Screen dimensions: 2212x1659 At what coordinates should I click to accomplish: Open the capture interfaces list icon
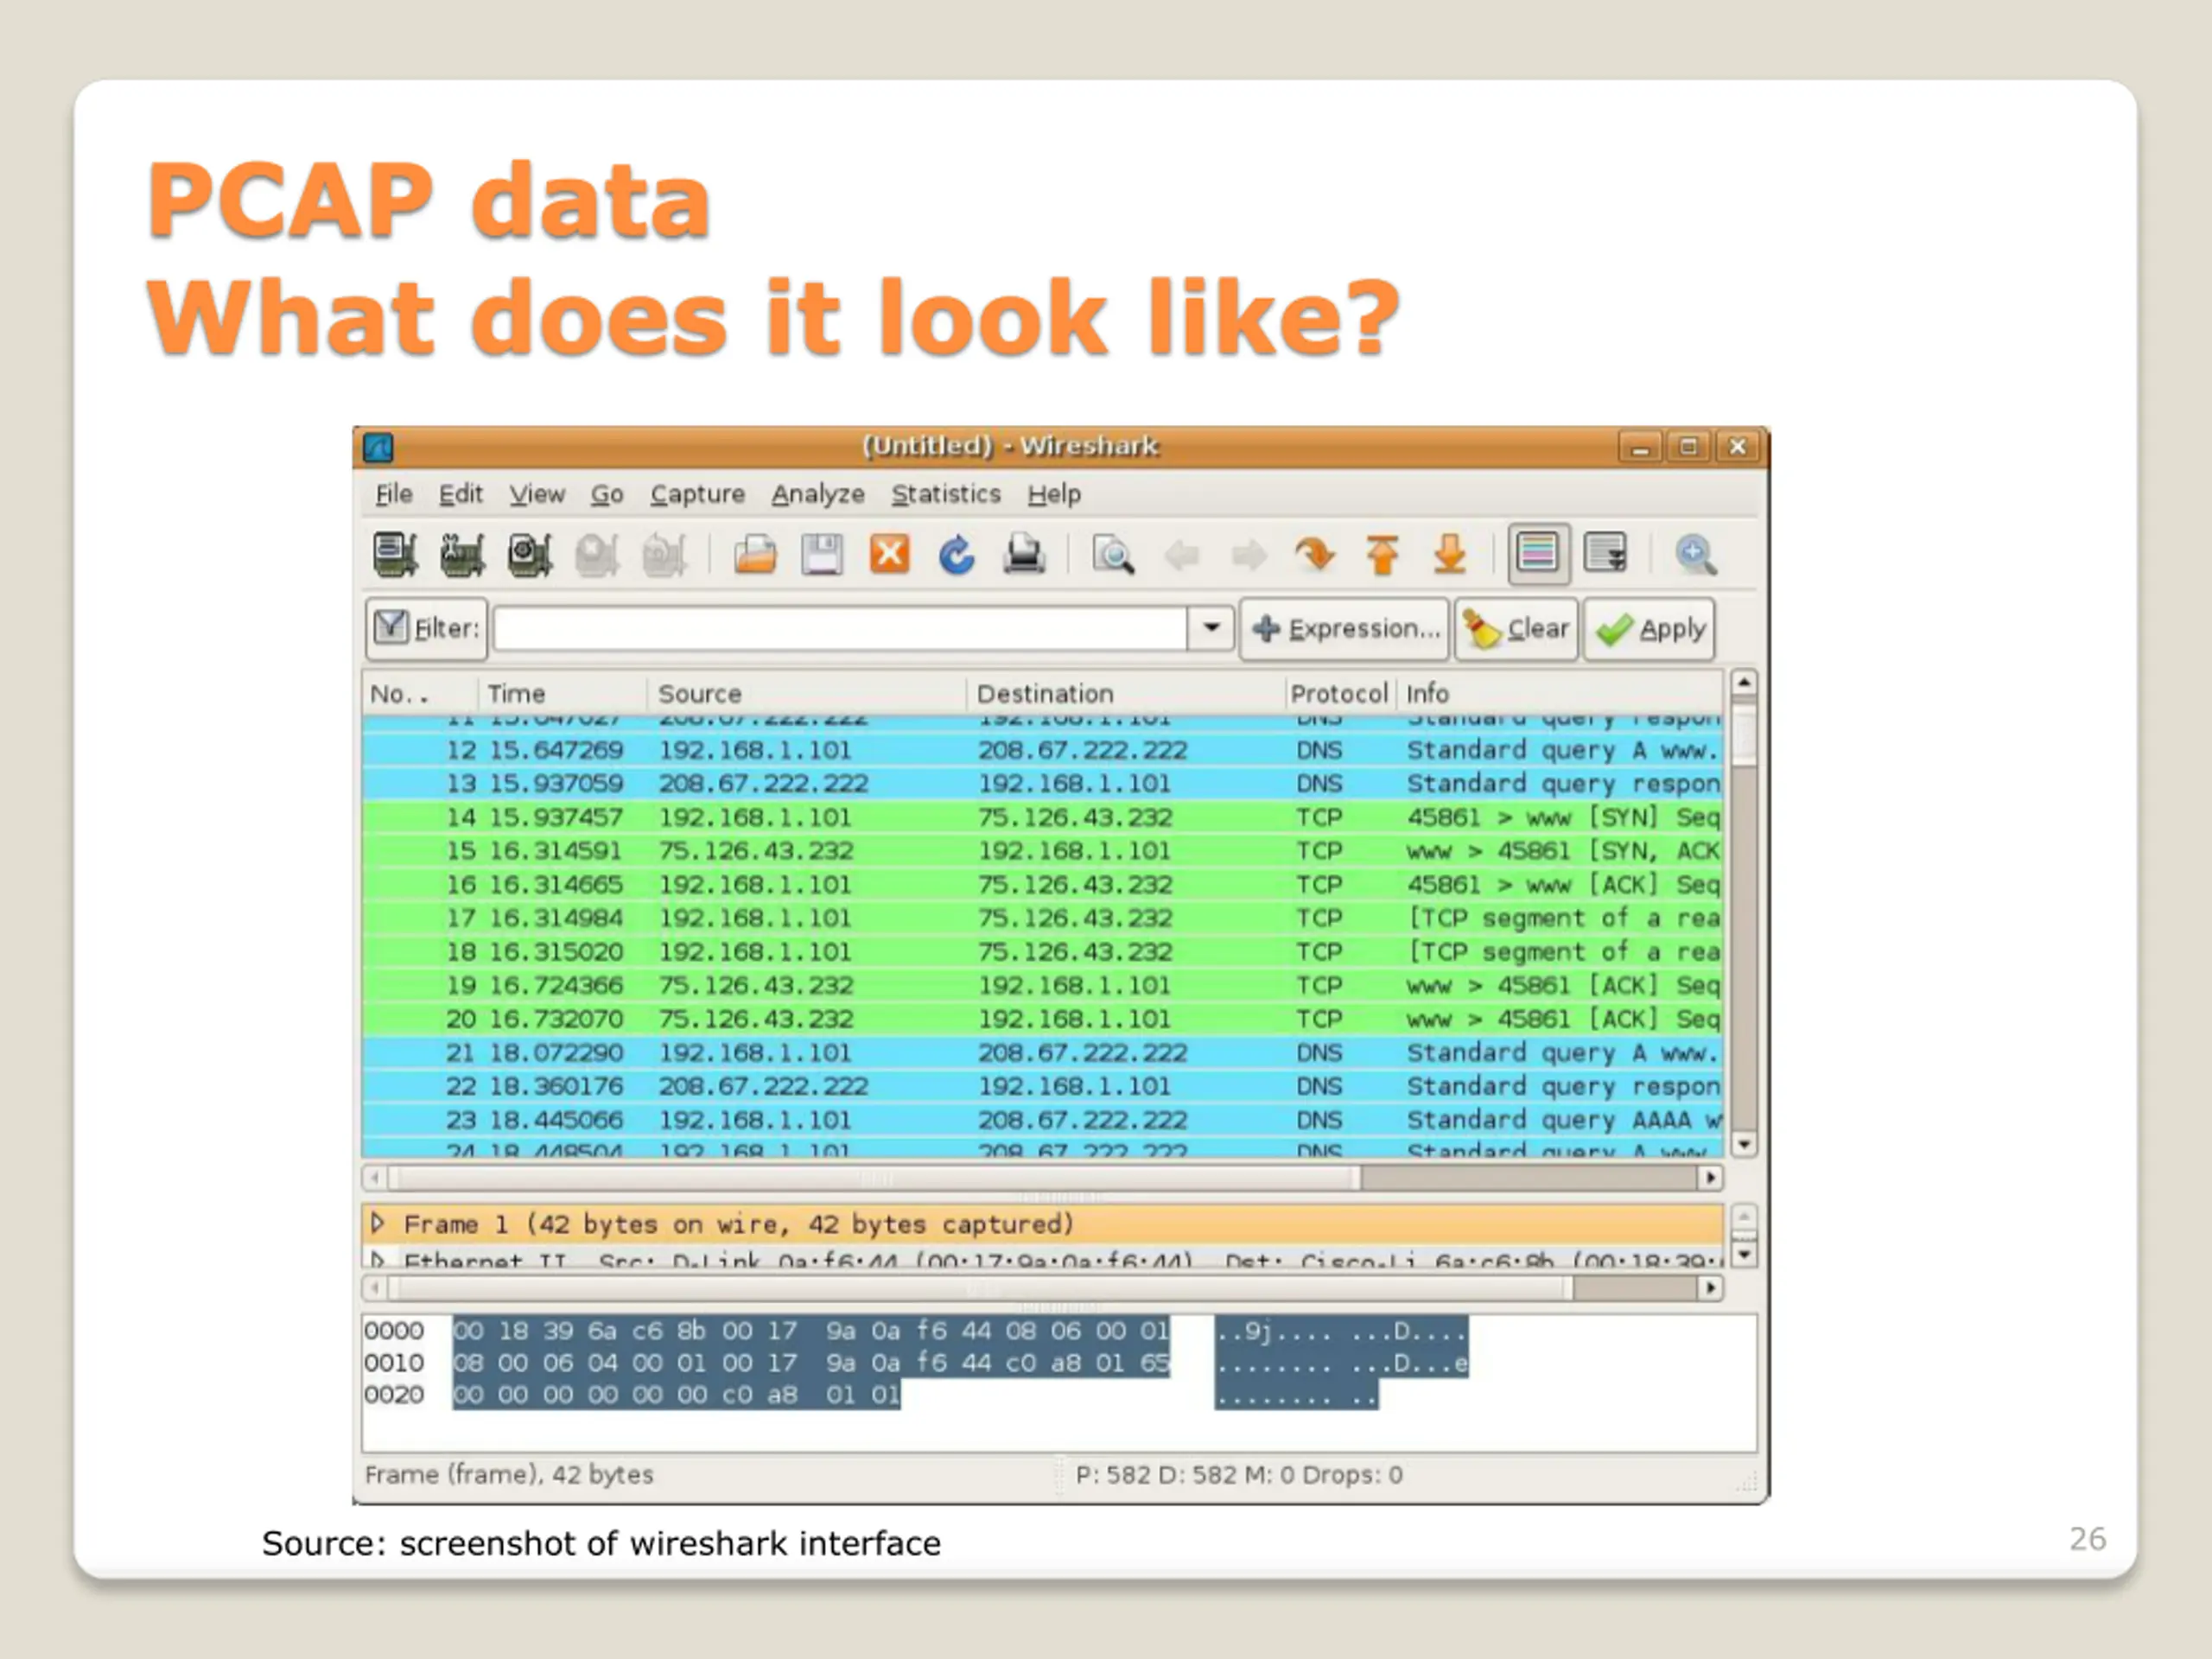click(x=395, y=554)
